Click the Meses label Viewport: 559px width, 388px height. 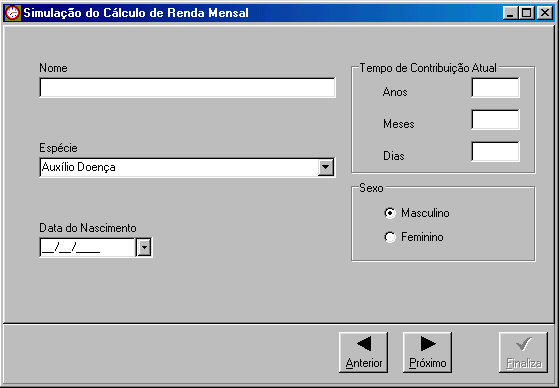click(x=399, y=124)
